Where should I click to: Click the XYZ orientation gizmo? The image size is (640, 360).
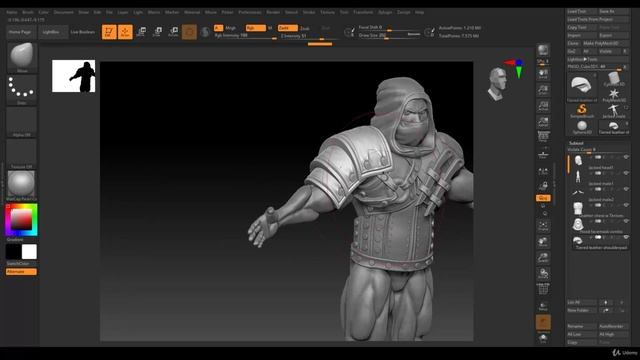[514, 69]
